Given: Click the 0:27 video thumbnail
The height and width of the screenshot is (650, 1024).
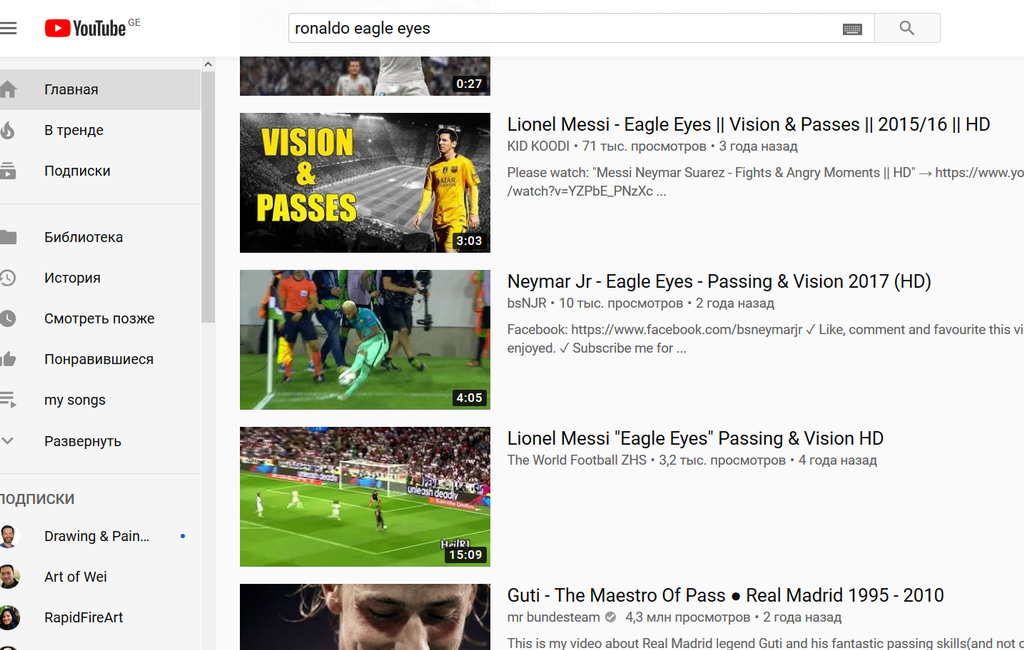Looking at the screenshot, I should click(x=364, y=76).
